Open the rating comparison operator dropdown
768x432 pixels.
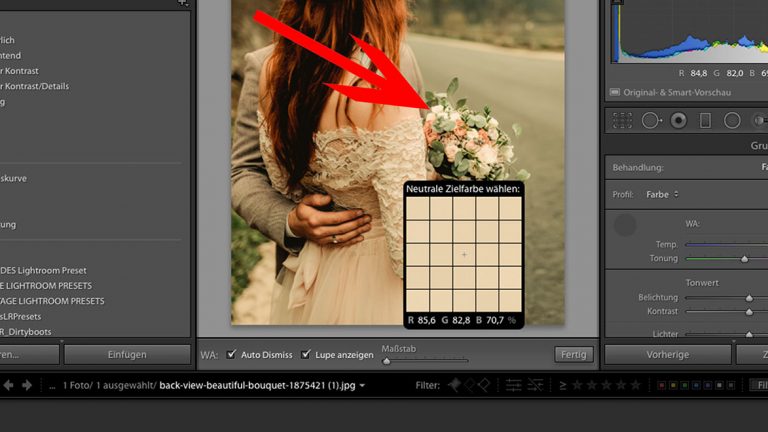pyautogui.click(x=563, y=385)
